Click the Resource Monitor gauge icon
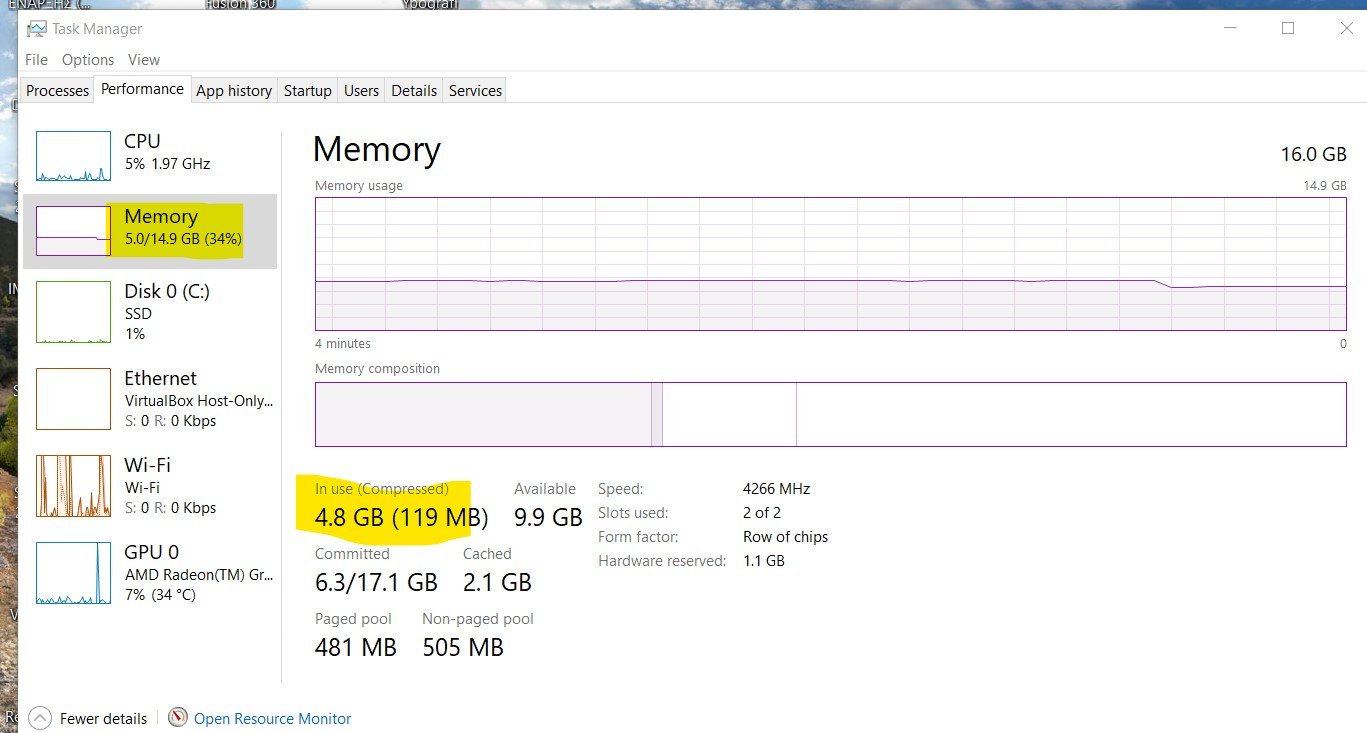Screen dimensions: 1367x733 tap(178, 717)
